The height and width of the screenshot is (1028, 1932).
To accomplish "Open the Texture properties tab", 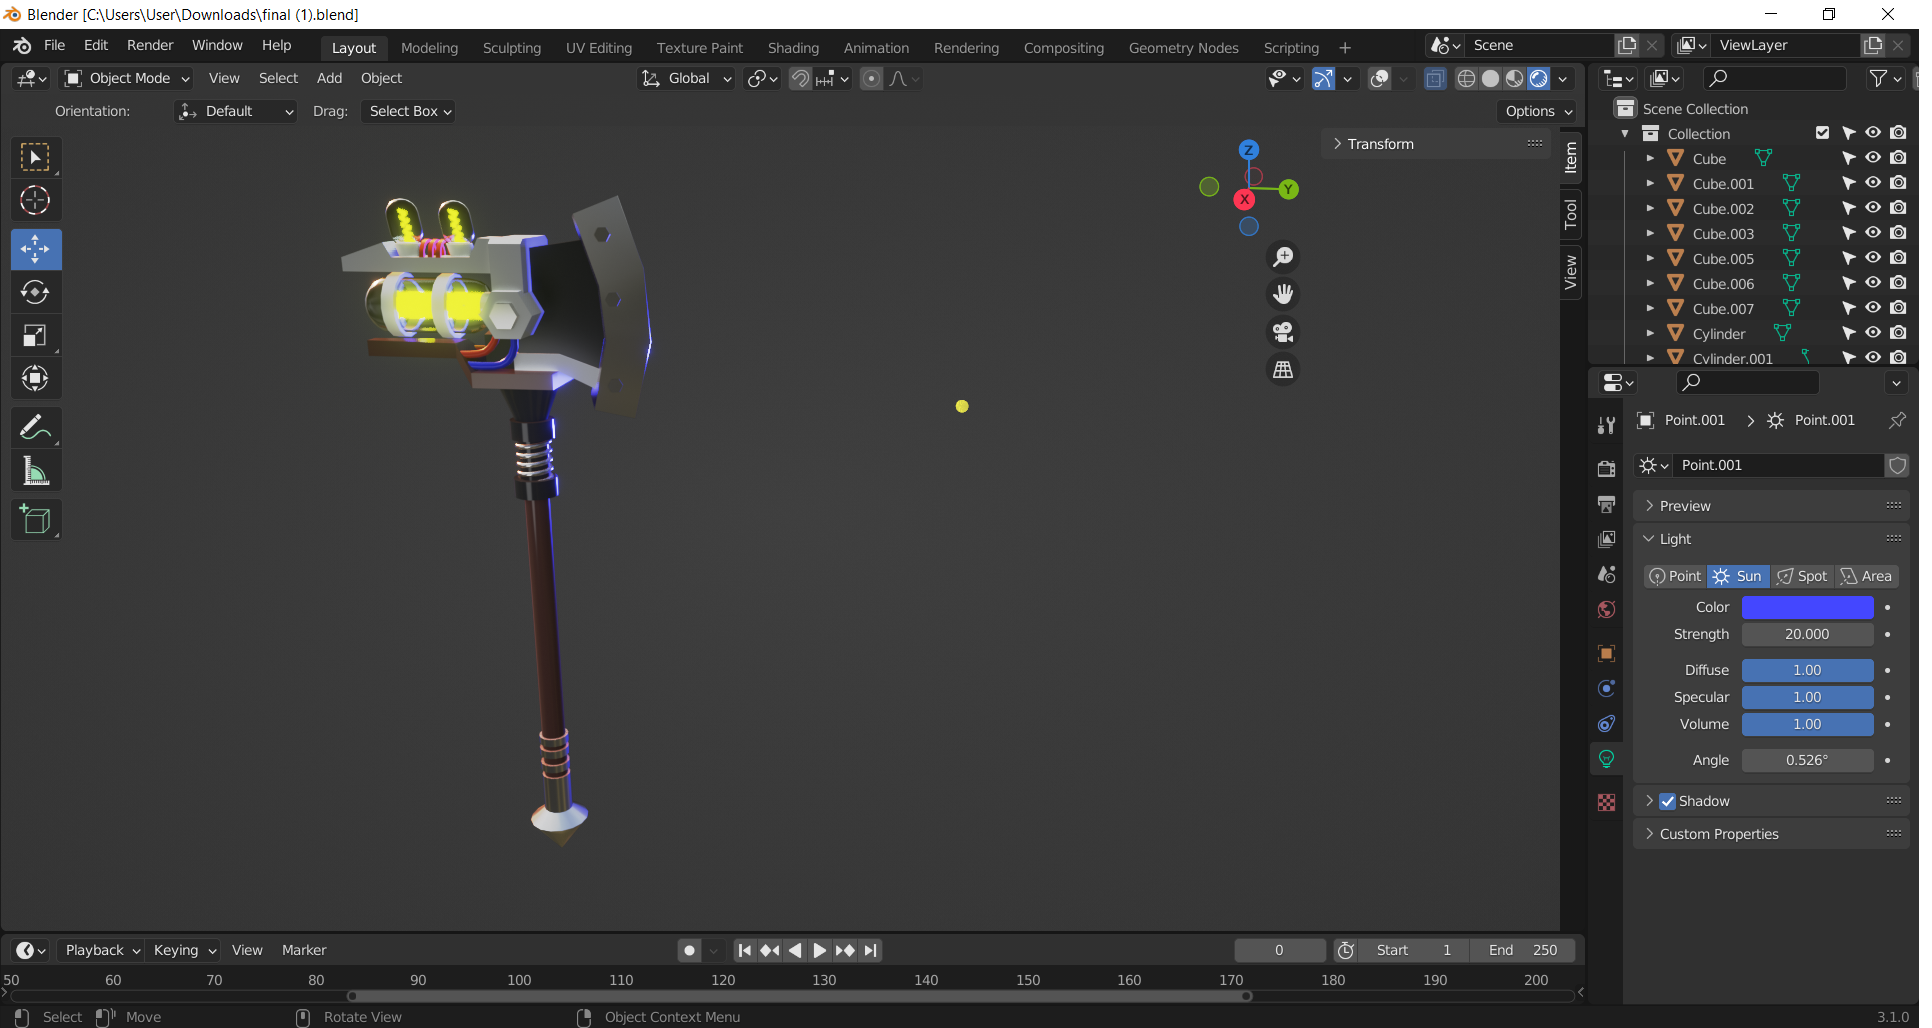I will pos(1607,803).
